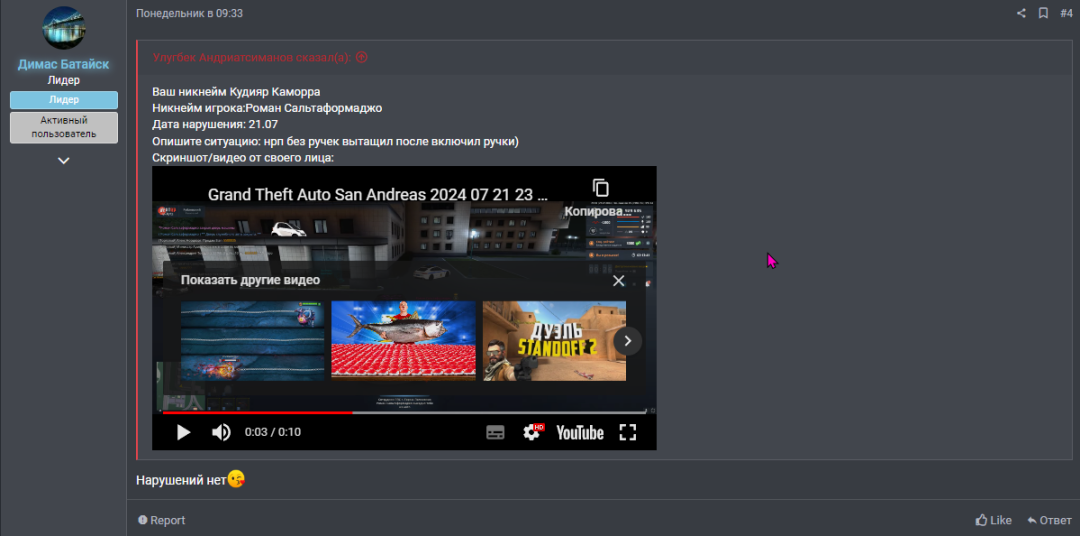This screenshot has height=536, width=1080.
Task: Click the 0:03 / 0:10 time display
Action: [x=273, y=432]
